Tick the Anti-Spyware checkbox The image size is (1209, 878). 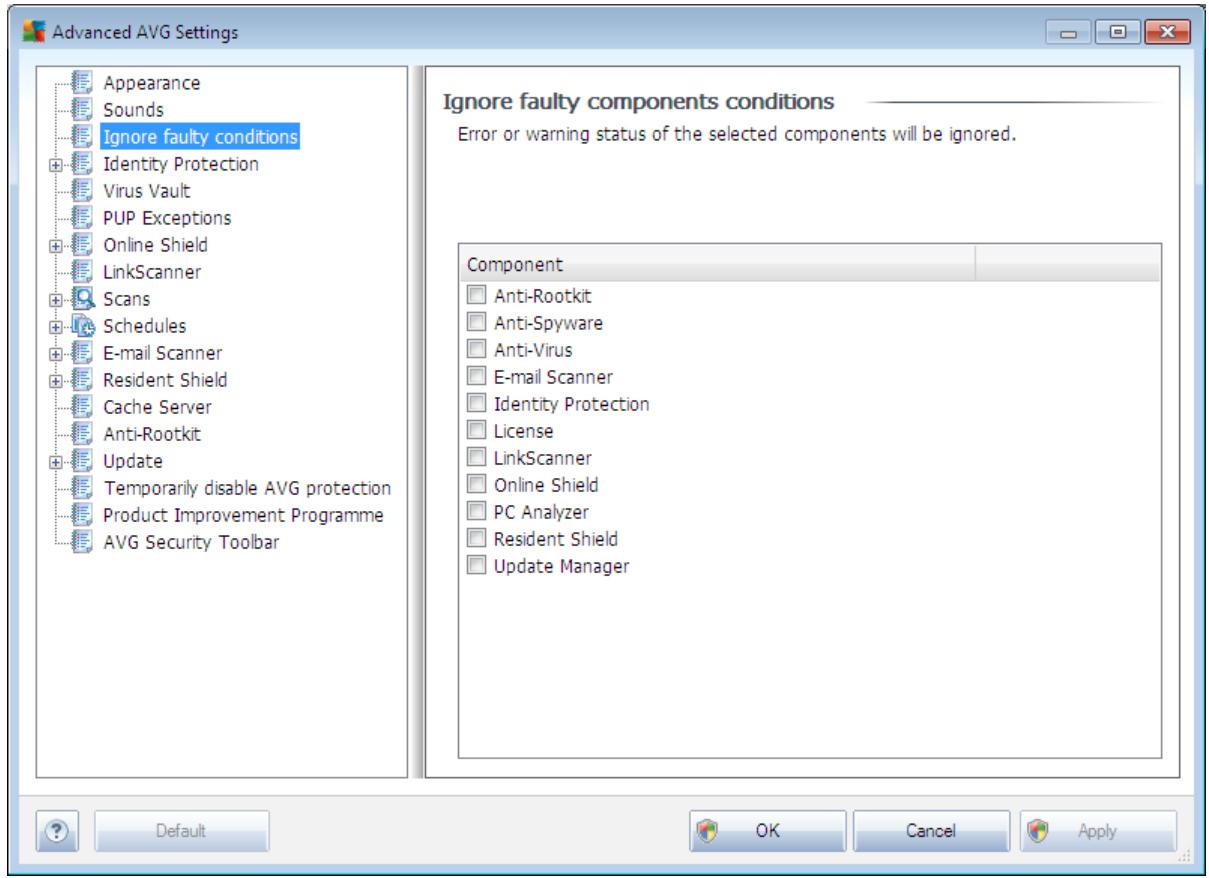click(476, 323)
